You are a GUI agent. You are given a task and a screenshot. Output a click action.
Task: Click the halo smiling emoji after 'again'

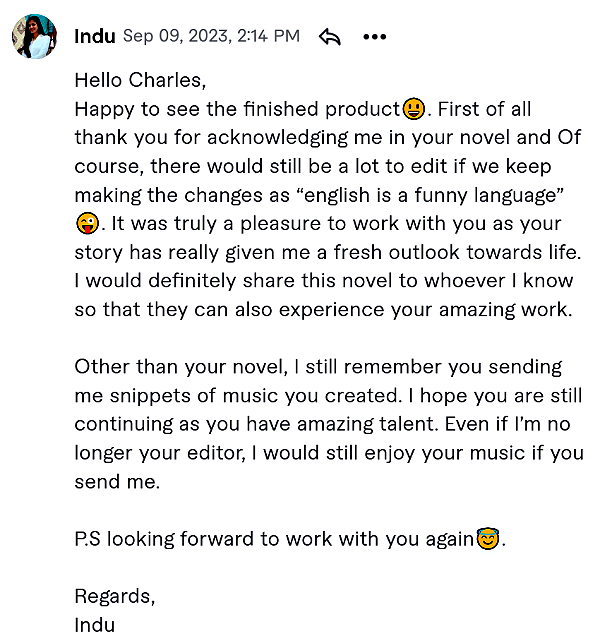[x=487, y=538]
